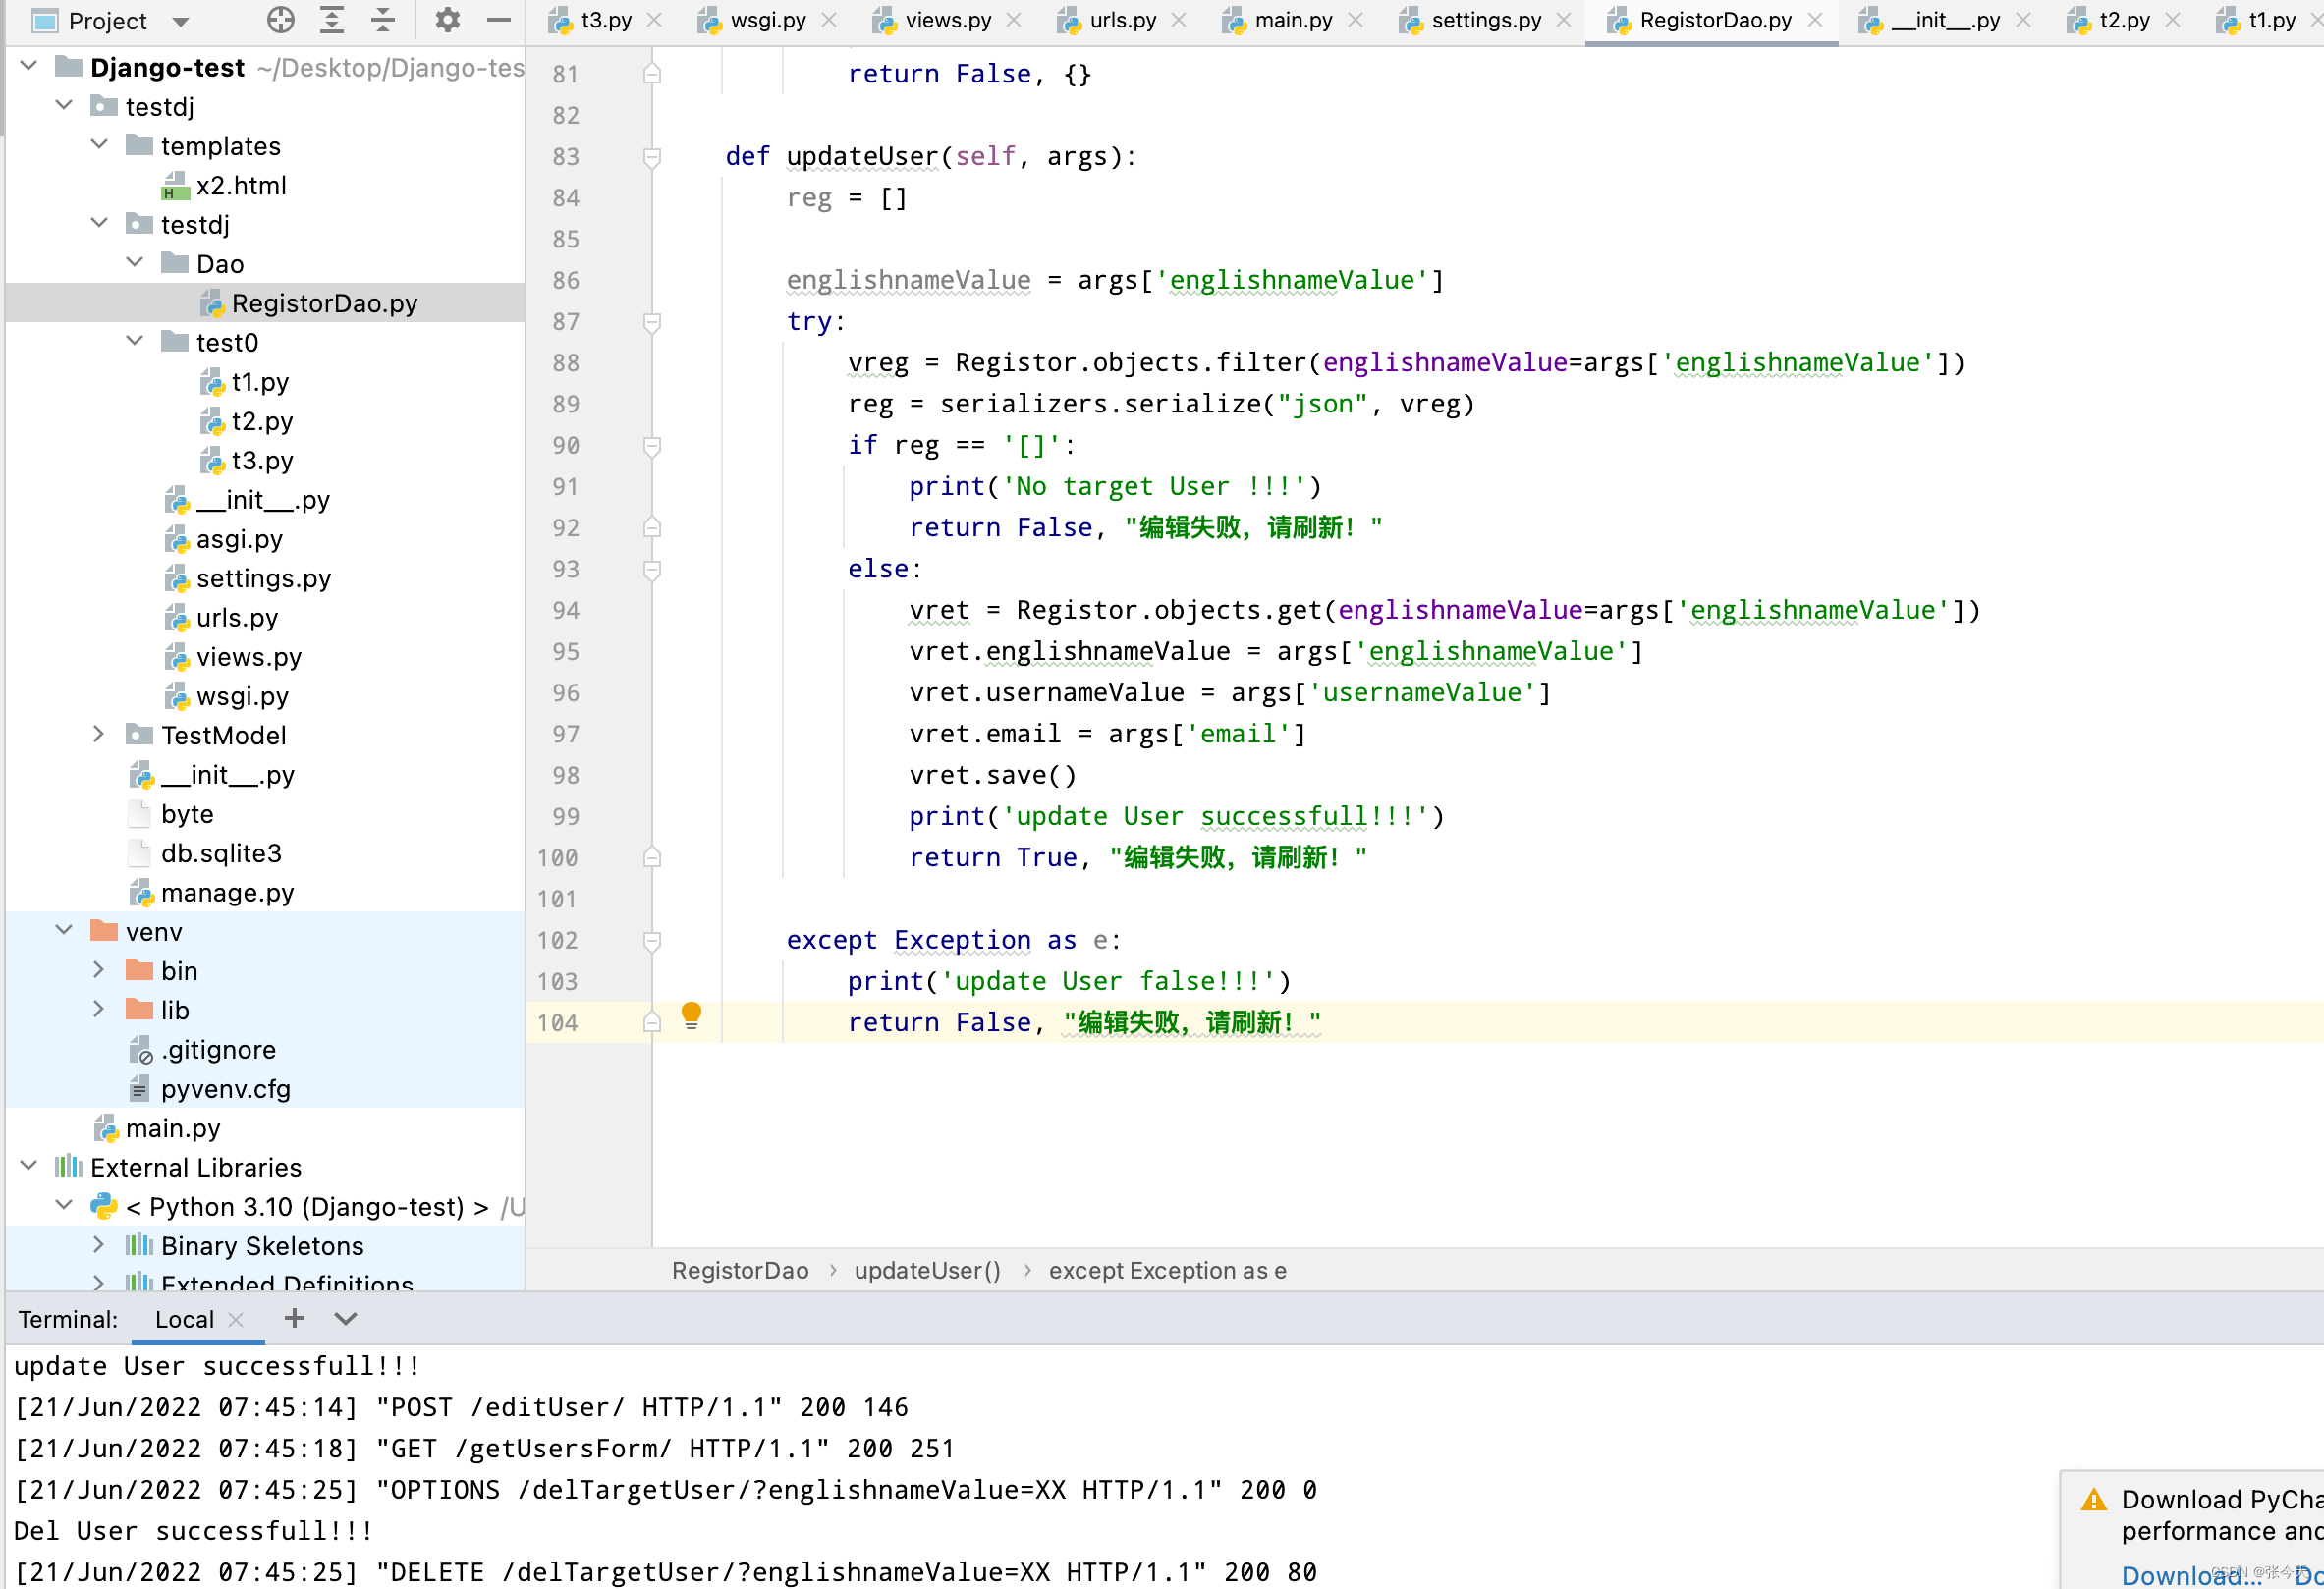Open Project panel settings gear
2324x1589 pixels.
pos(447,20)
